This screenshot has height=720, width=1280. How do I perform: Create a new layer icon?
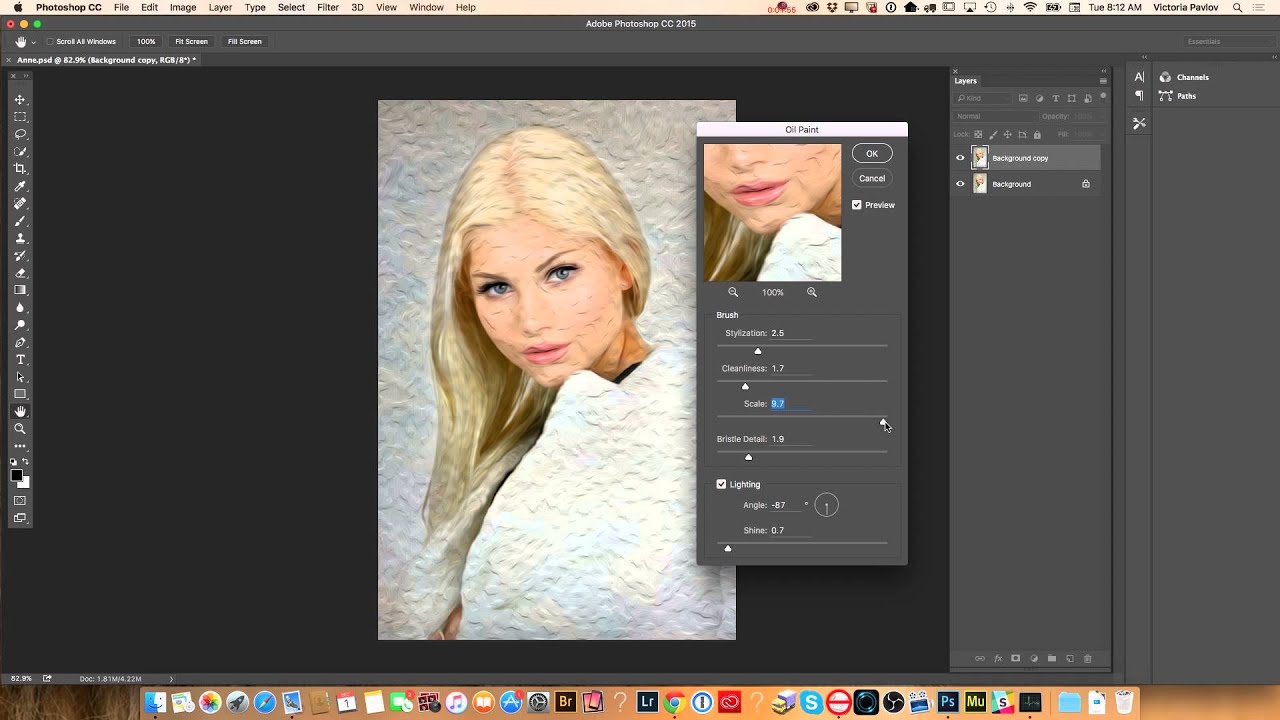coord(1070,659)
